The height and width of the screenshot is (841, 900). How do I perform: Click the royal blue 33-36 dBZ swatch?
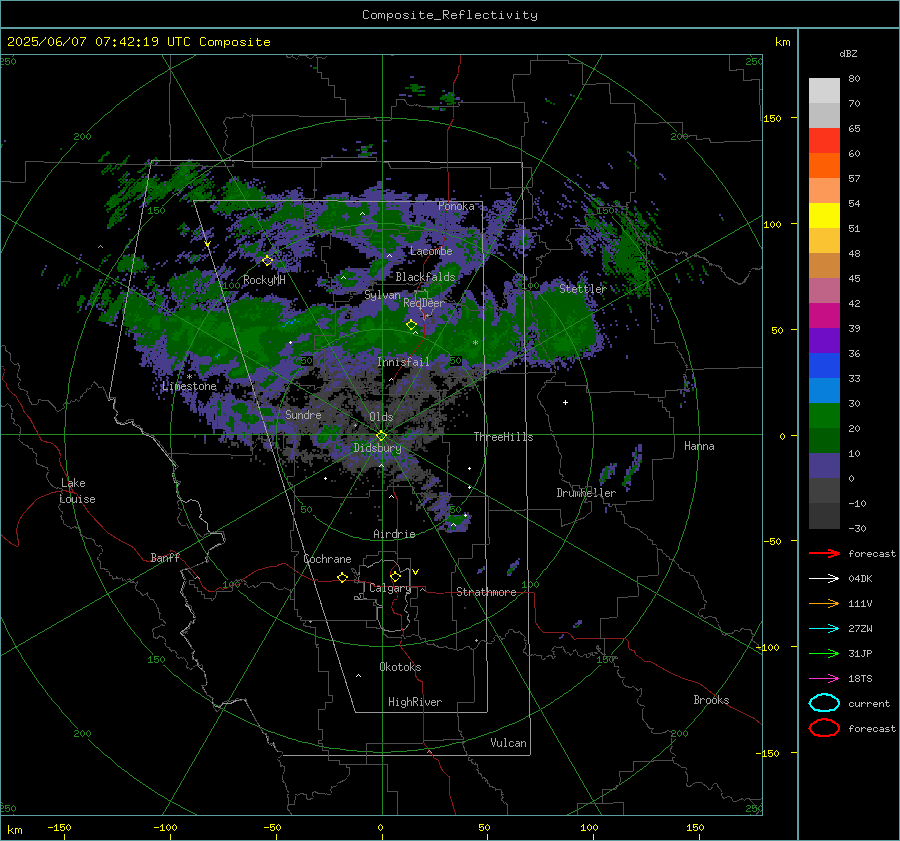click(x=824, y=366)
